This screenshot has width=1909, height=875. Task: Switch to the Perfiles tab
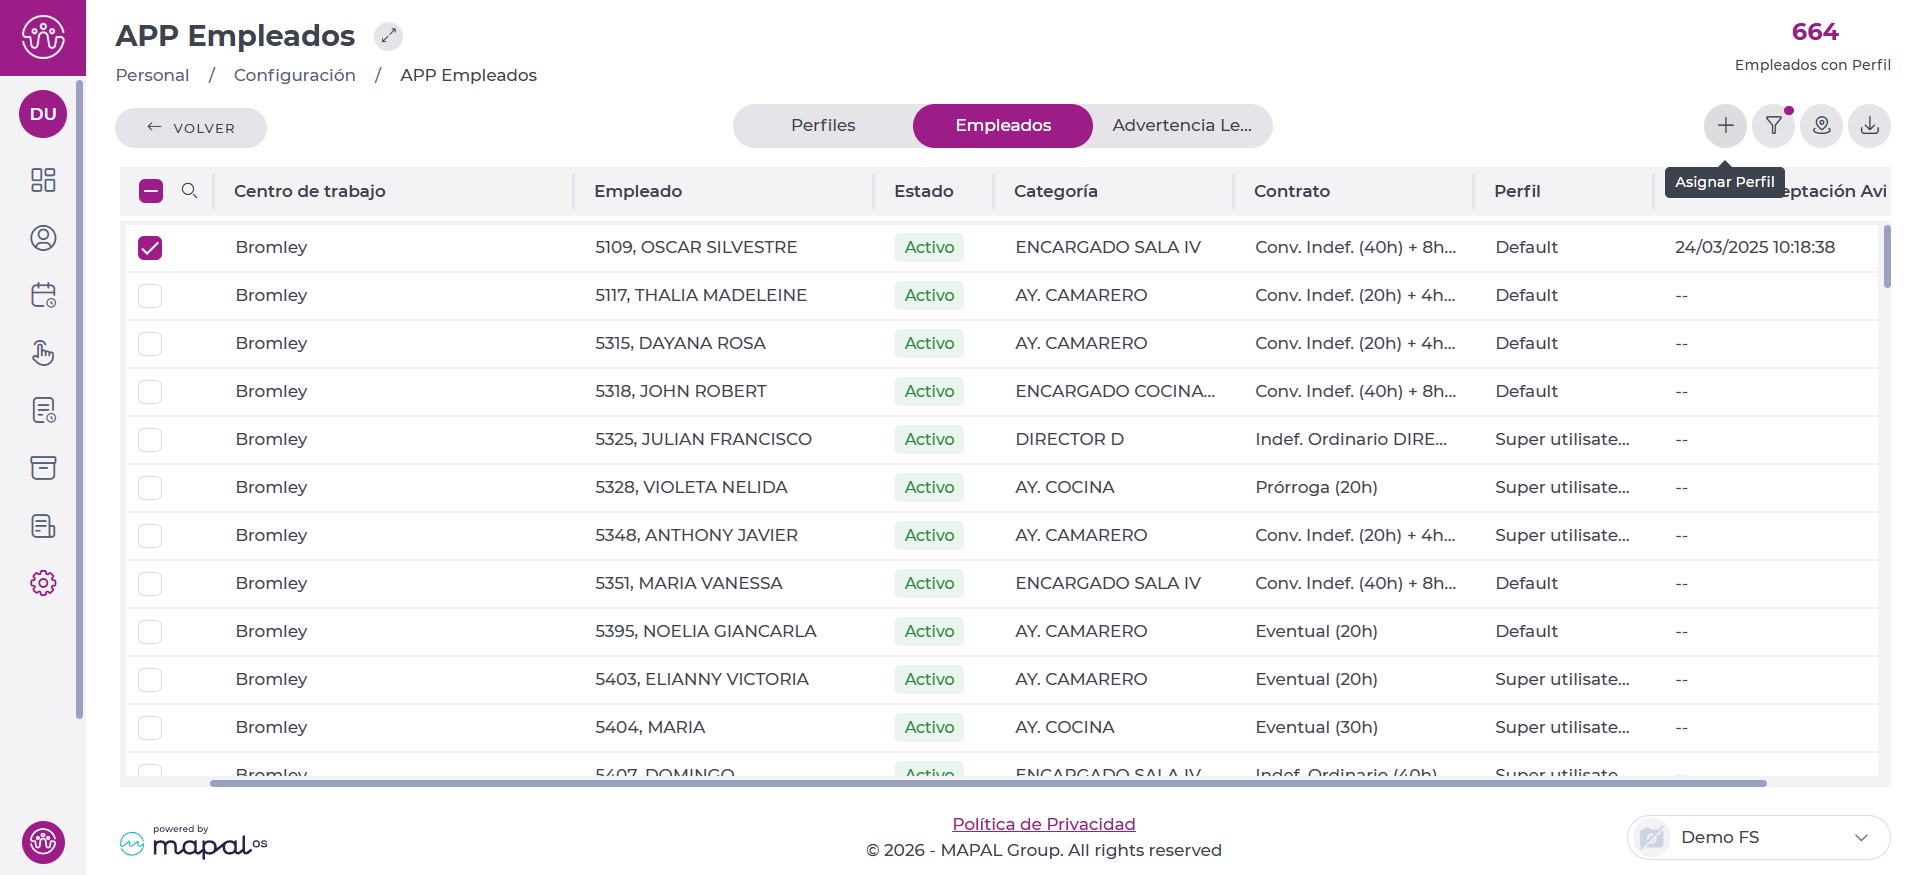823,126
